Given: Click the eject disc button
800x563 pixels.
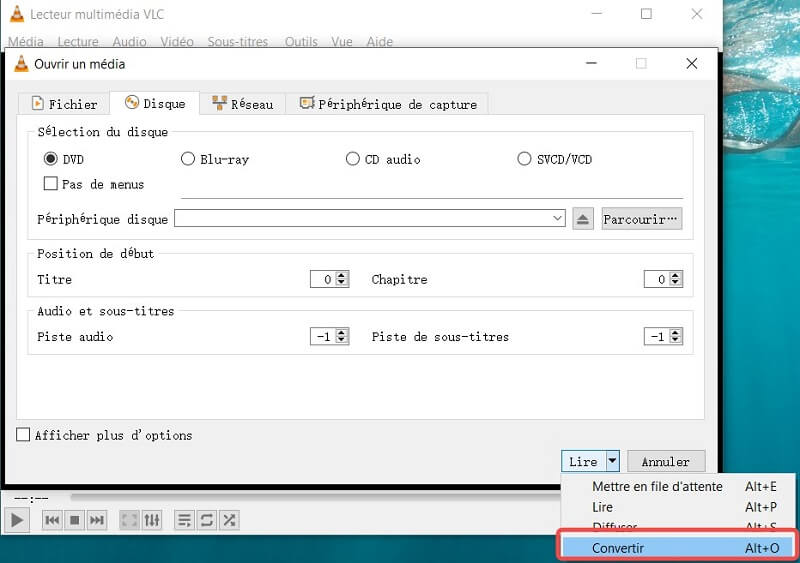Looking at the screenshot, I should point(583,219).
